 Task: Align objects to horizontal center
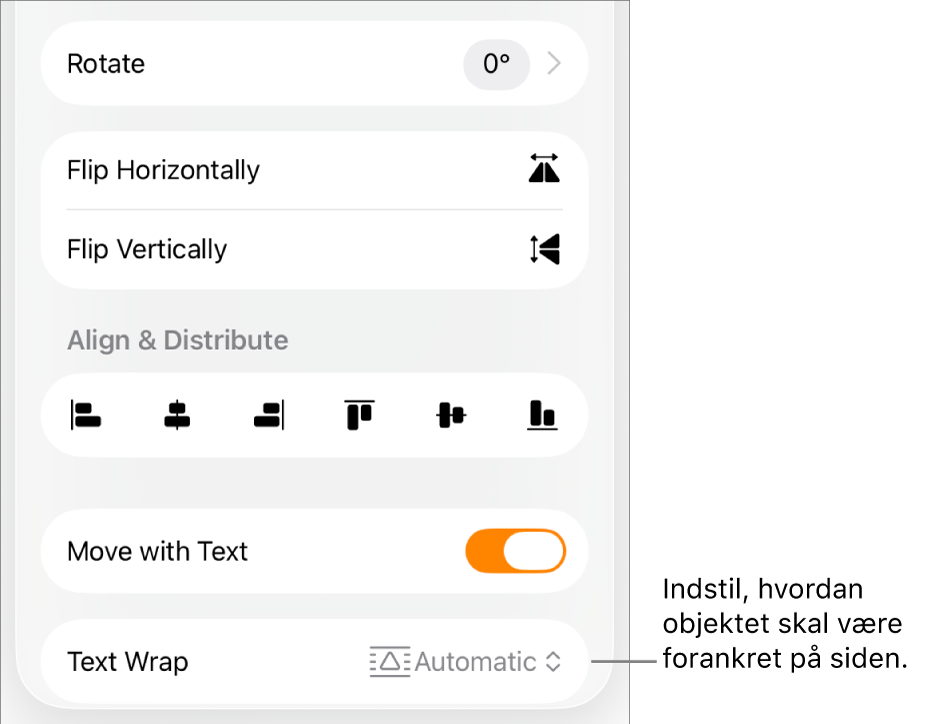click(177, 415)
